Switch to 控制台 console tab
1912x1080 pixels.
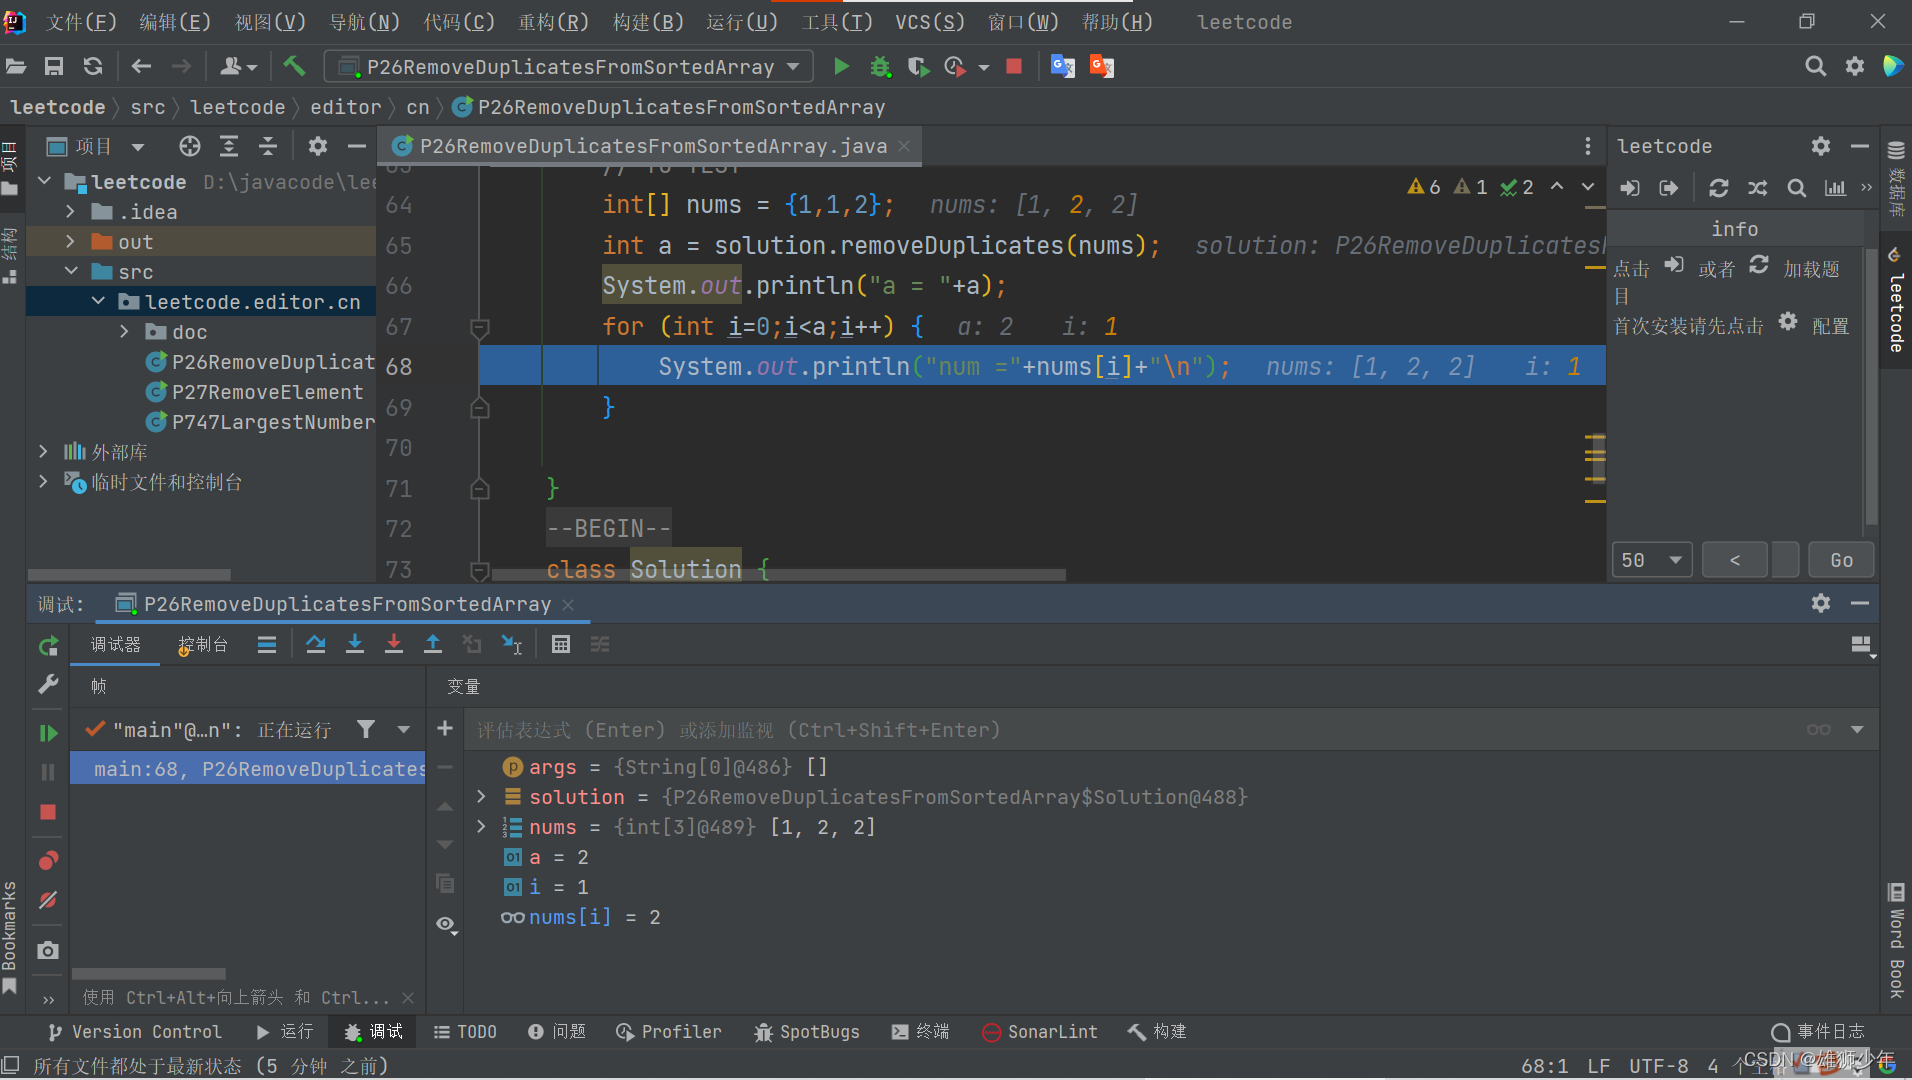click(x=203, y=645)
